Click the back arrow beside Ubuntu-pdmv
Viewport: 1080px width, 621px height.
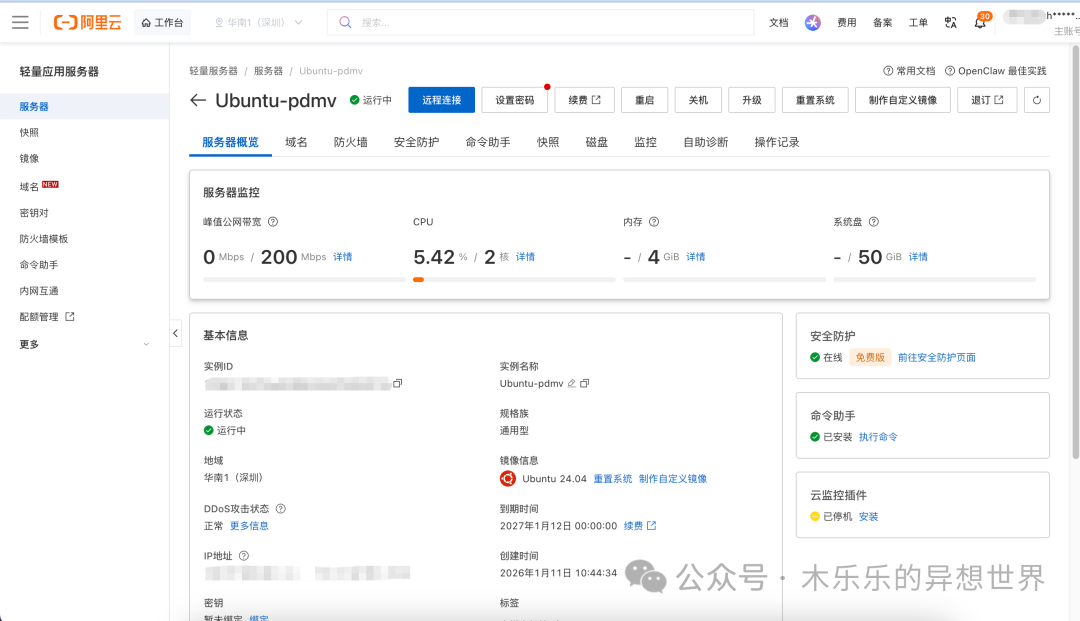click(x=198, y=100)
